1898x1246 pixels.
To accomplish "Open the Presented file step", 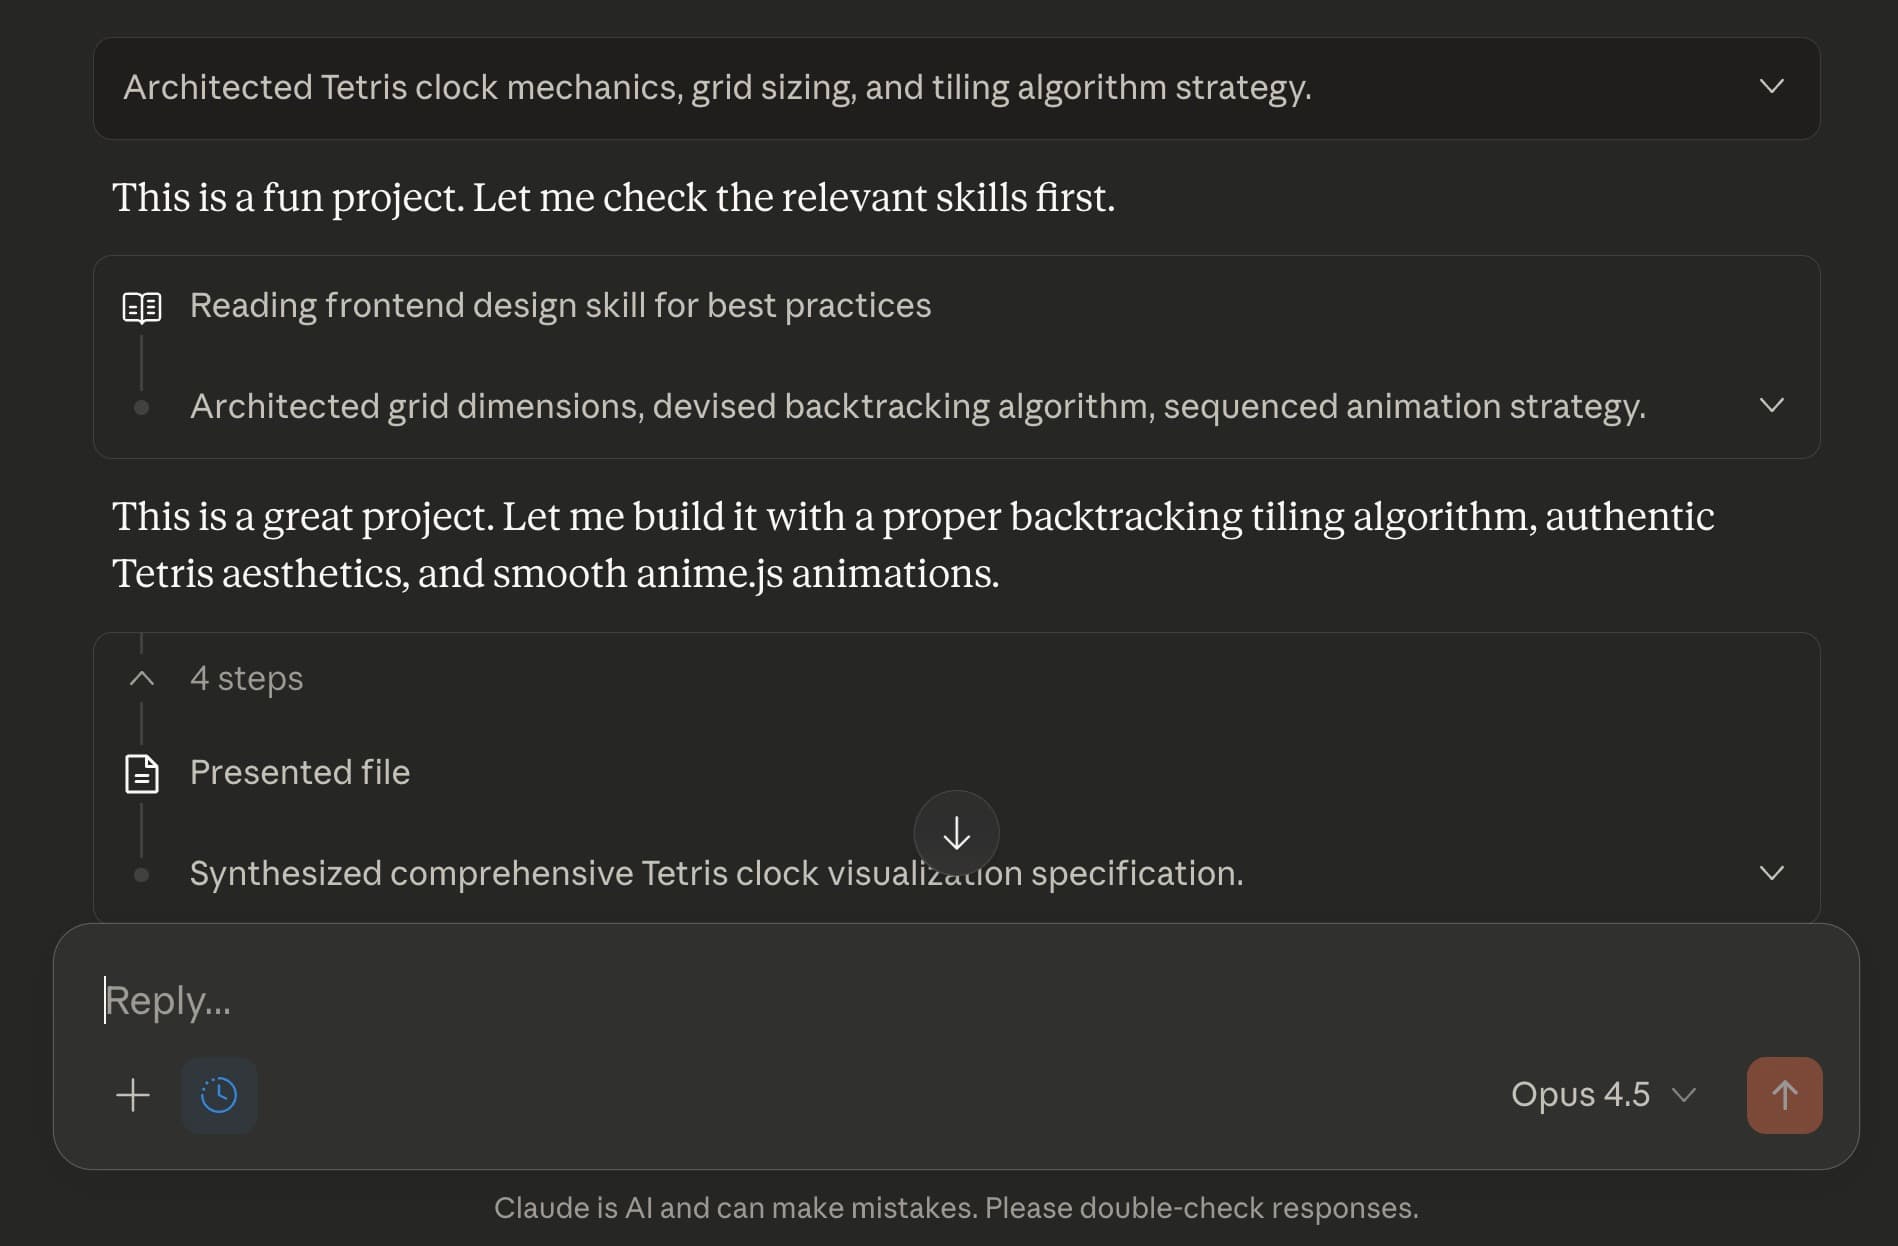I will (300, 773).
